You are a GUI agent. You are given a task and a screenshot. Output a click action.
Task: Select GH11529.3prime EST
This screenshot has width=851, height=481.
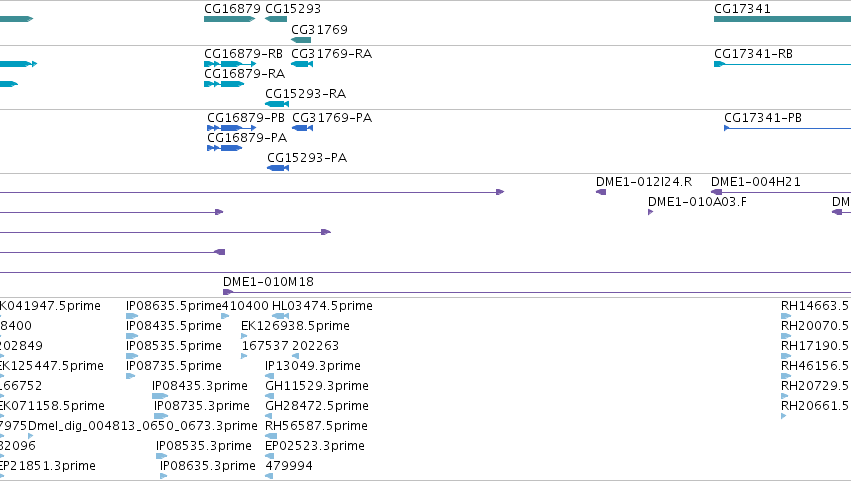click(x=269, y=396)
